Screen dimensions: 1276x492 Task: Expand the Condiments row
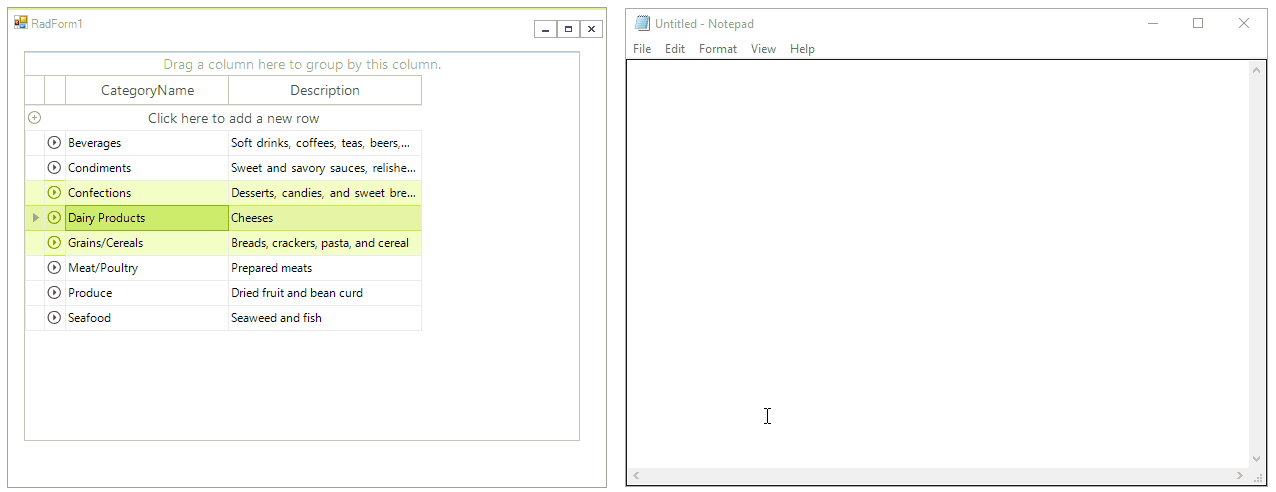coord(55,168)
